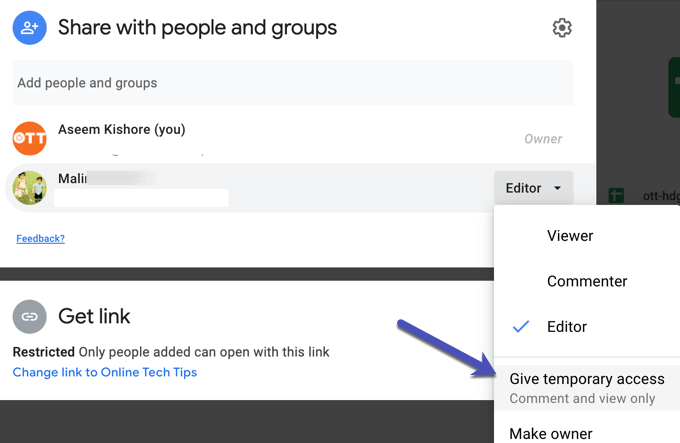Click the Share with people and groups title

[197, 28]
